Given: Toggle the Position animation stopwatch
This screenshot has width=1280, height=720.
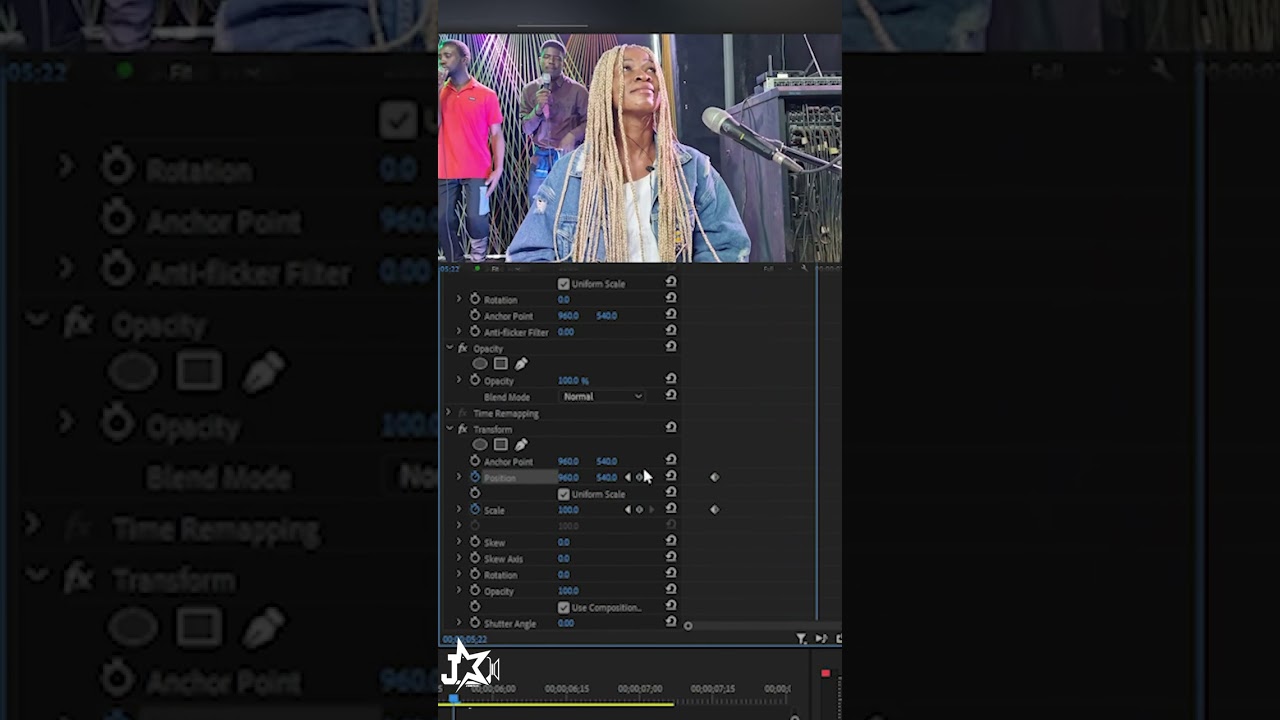Looking at the screenshot, I should pos(475,478).
